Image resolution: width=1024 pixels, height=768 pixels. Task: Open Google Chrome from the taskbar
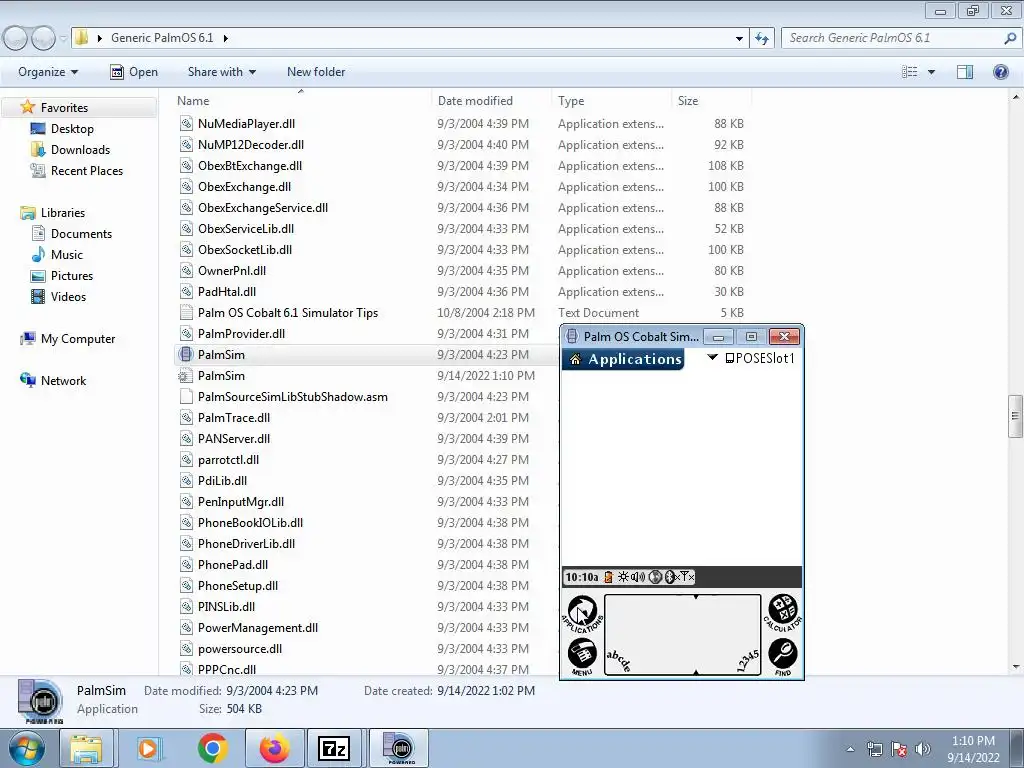pyautogui.click(x=212, y=748)
